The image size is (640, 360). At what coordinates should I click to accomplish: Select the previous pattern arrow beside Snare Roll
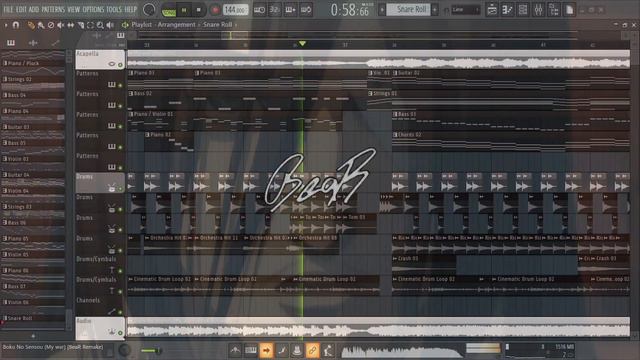pos(382,9)
